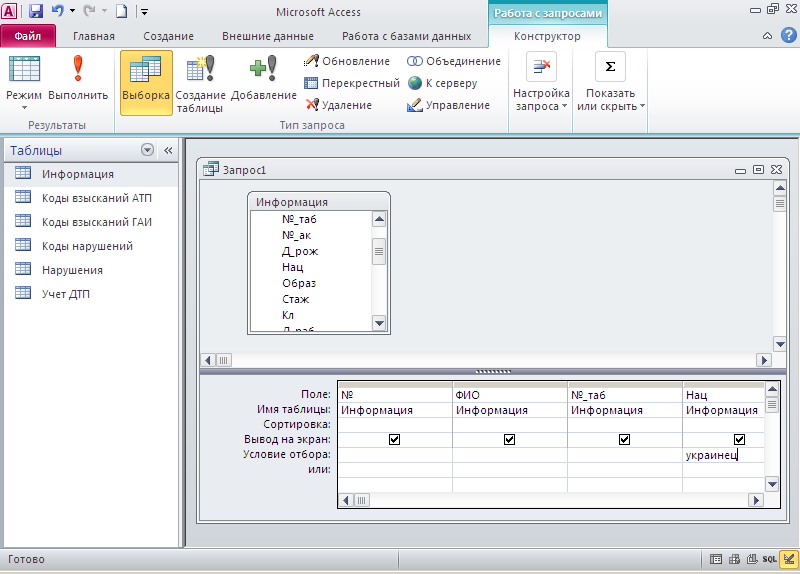800x574 pixels.
Task: Click the Условие отбора cell containing украинец
Action: (x=723, y=455)
